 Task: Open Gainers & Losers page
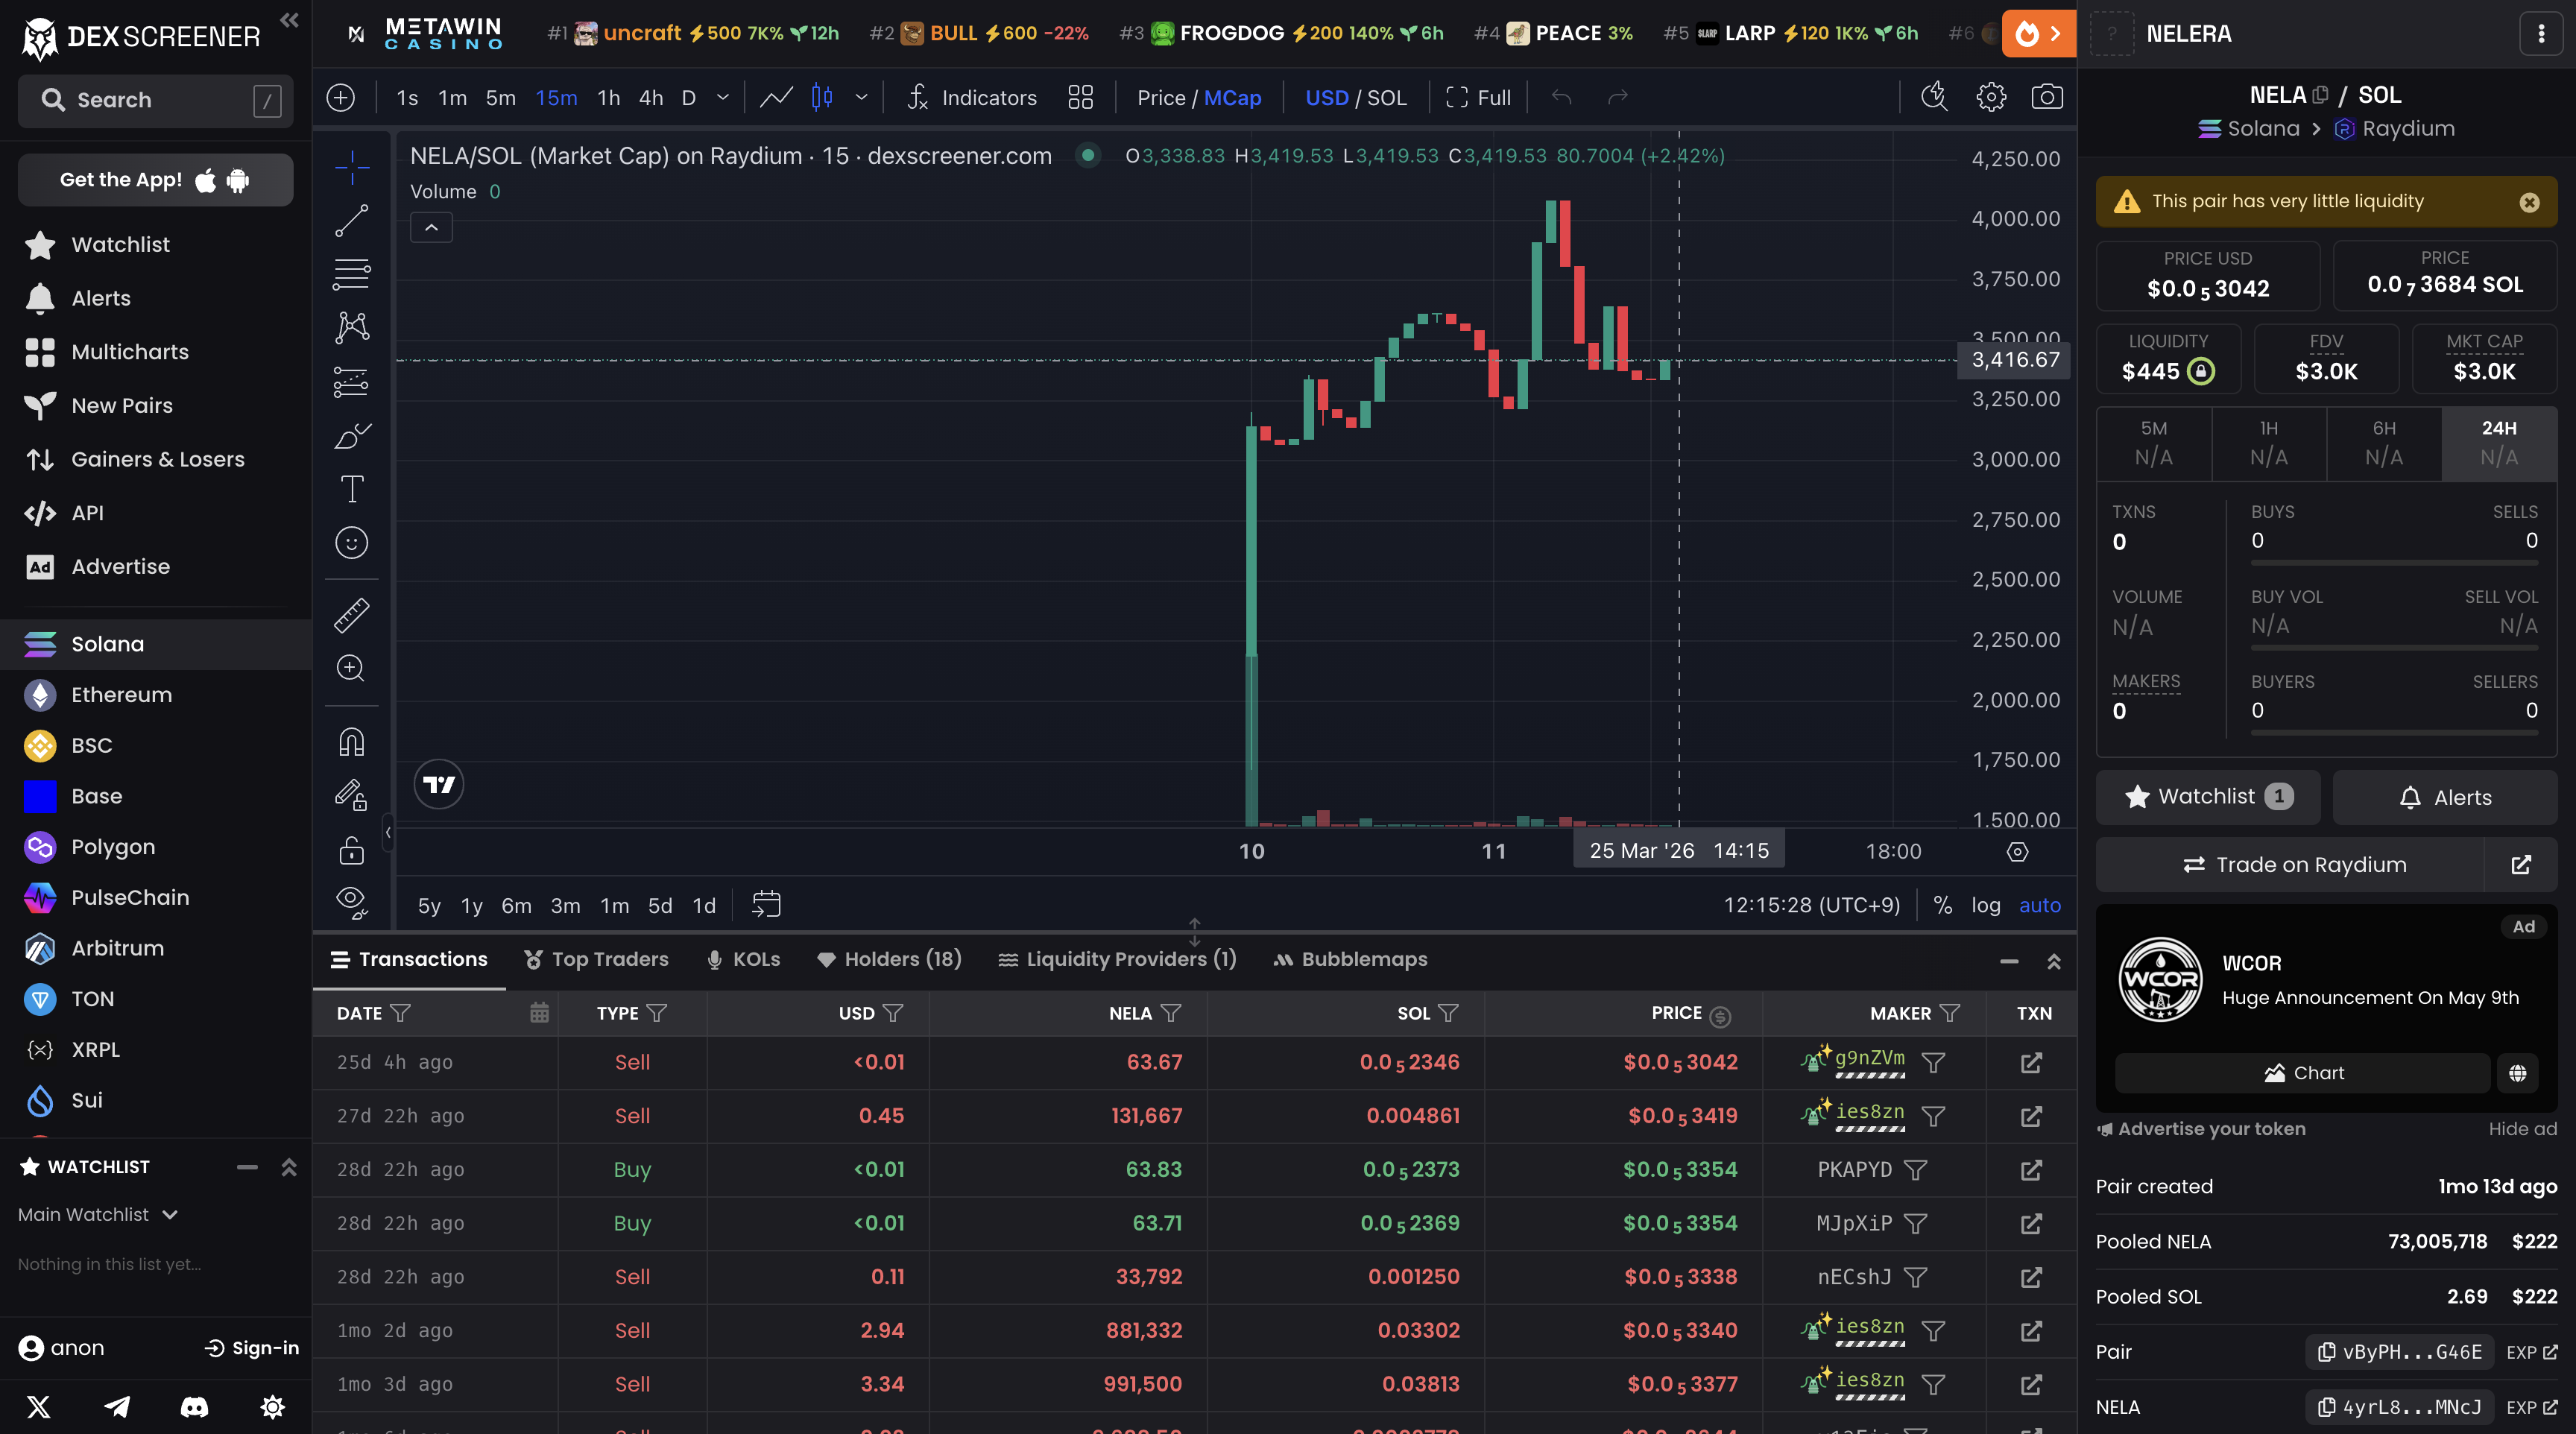coord(158,459)
